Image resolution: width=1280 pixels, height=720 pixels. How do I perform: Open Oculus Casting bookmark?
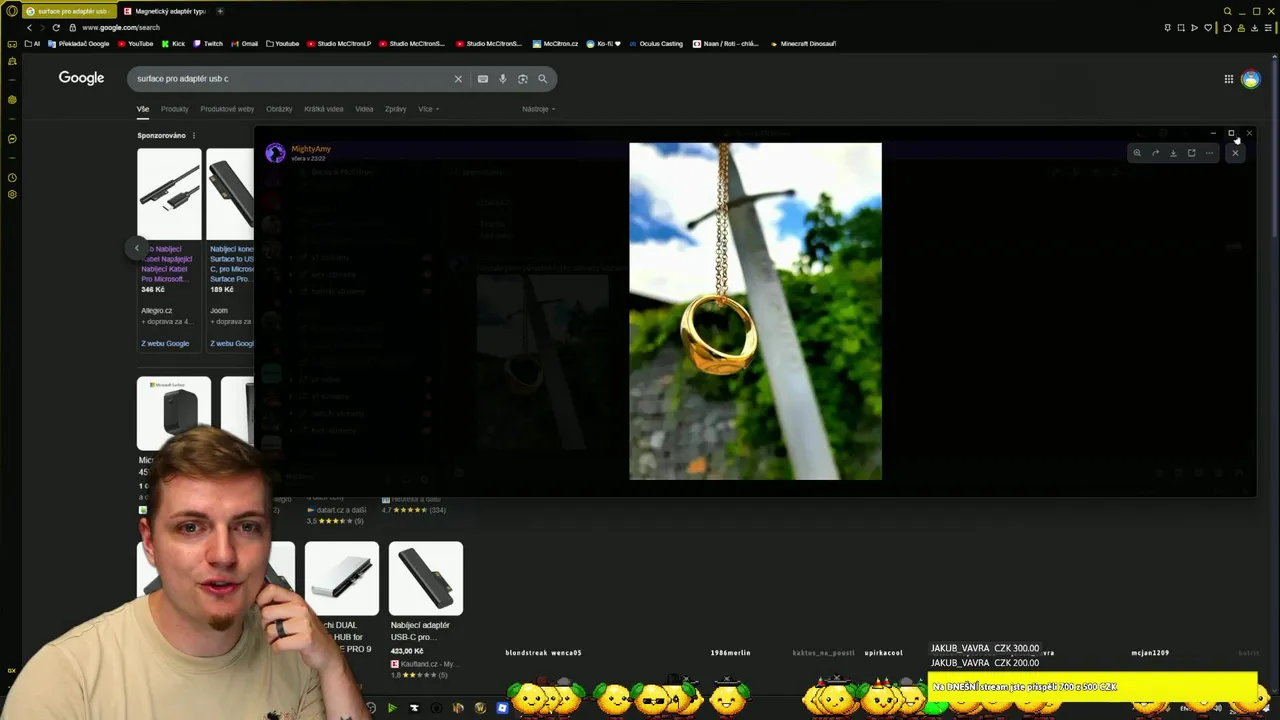656,44
